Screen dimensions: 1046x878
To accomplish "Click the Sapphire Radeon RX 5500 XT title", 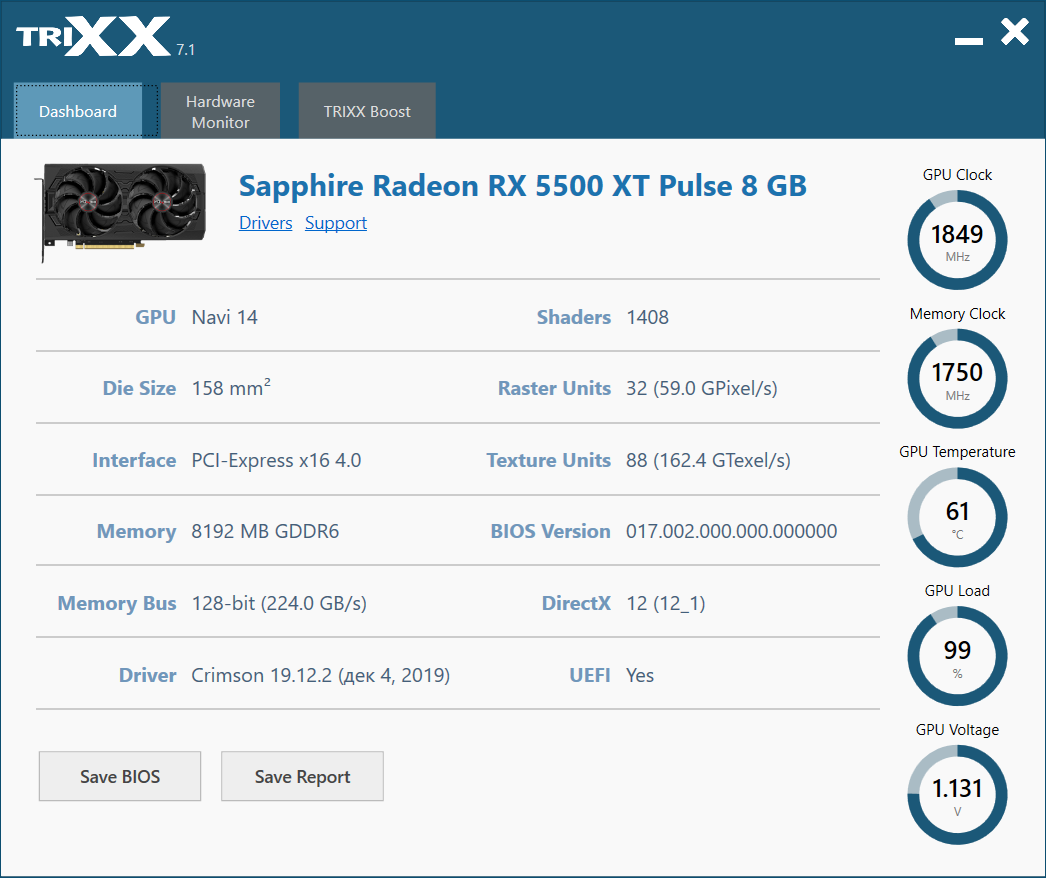I will 523,186.
